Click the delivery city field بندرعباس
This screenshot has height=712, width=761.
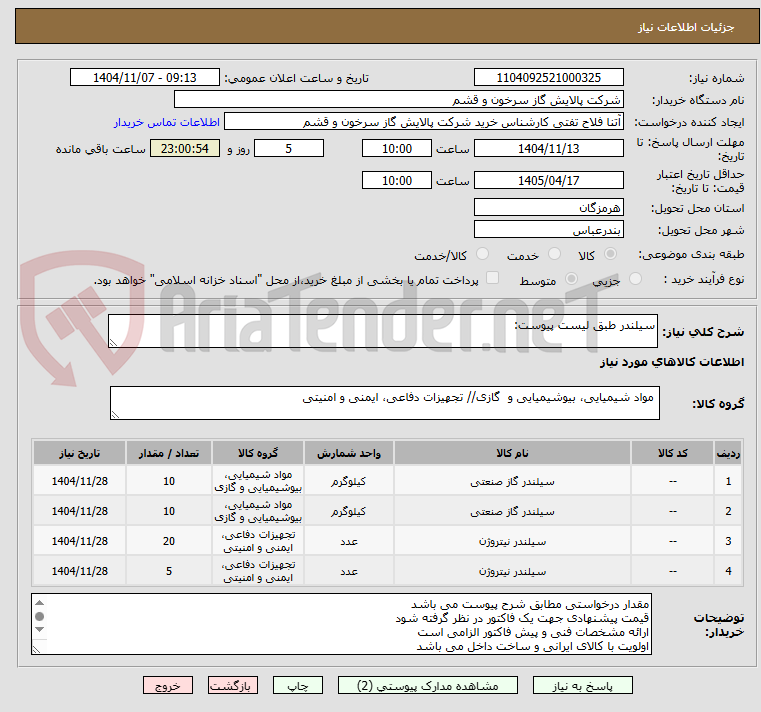click(548, 230)
